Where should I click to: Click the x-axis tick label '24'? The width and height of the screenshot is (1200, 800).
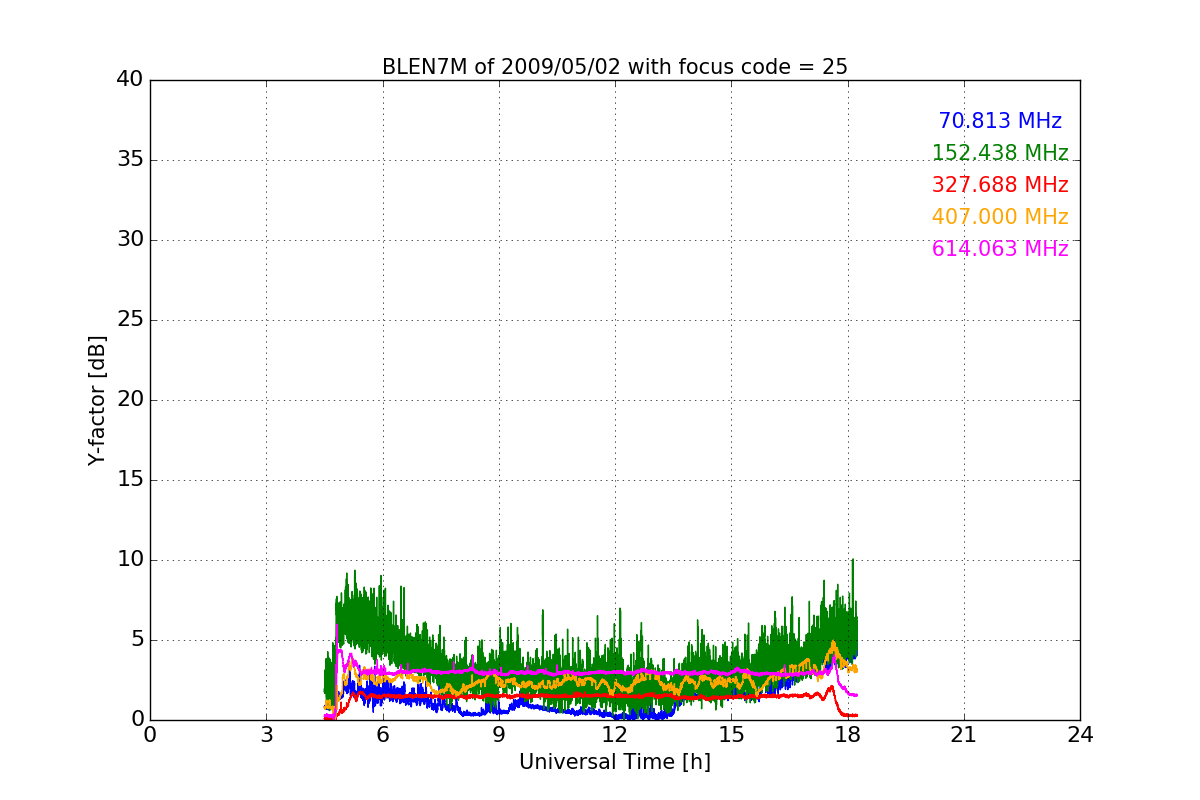(x=1080, y=734)
